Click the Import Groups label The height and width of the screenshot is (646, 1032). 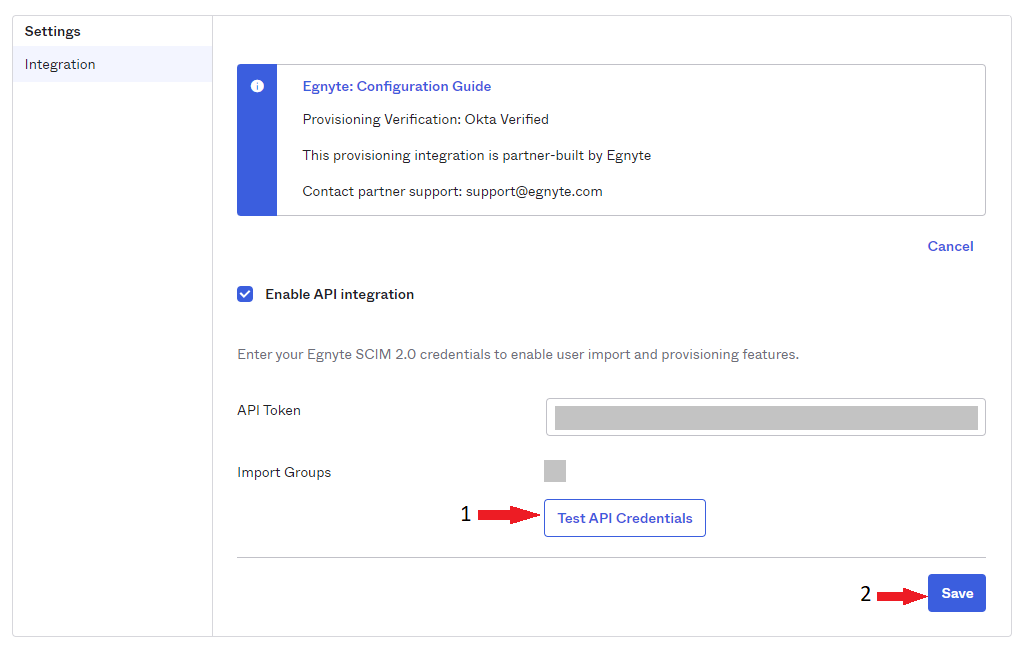(284, 473)
